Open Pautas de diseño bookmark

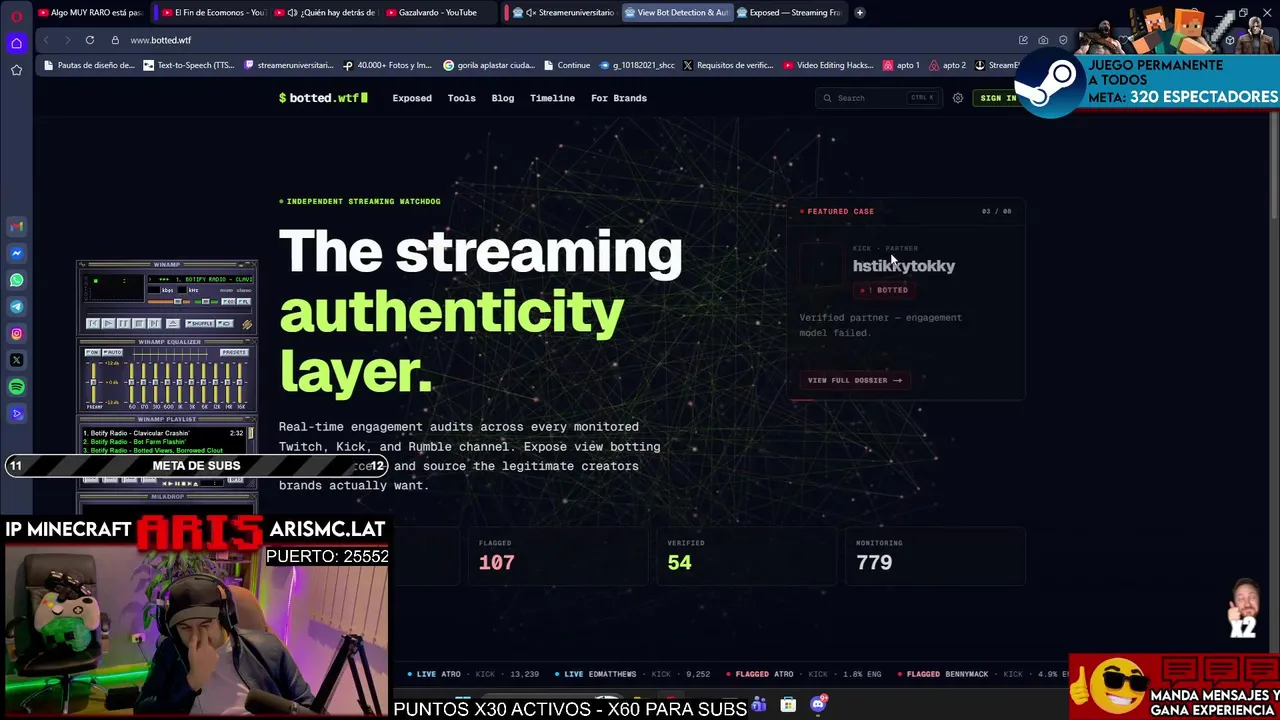coord(89,65)
